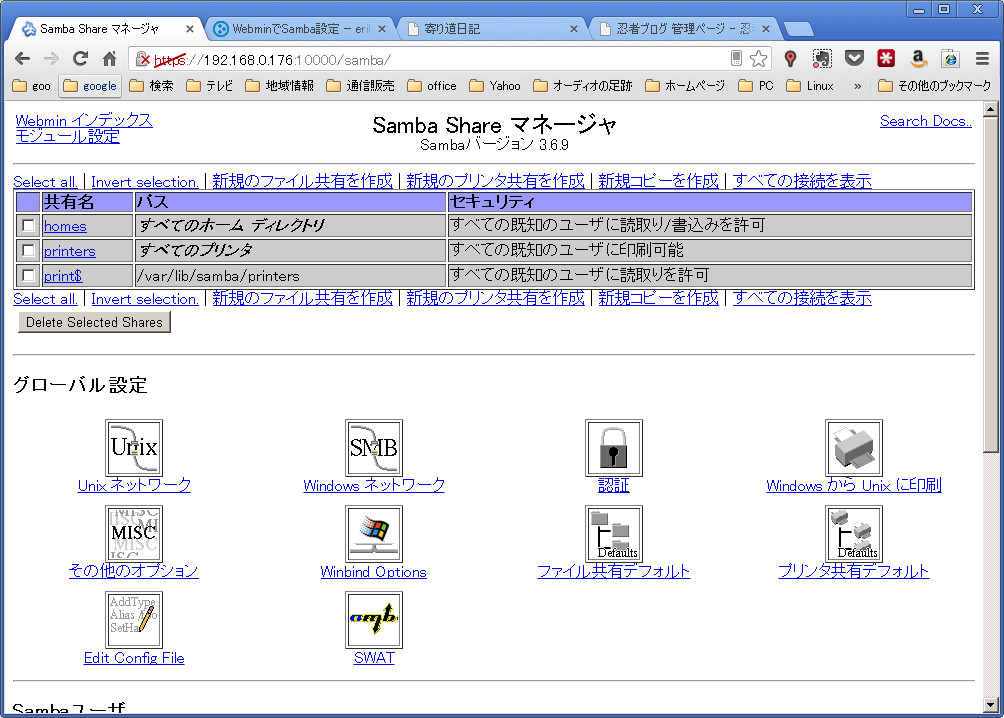Click the Pocket extension icon
This screenshot has height=718, width=1004.
click(x=854, y=59)
